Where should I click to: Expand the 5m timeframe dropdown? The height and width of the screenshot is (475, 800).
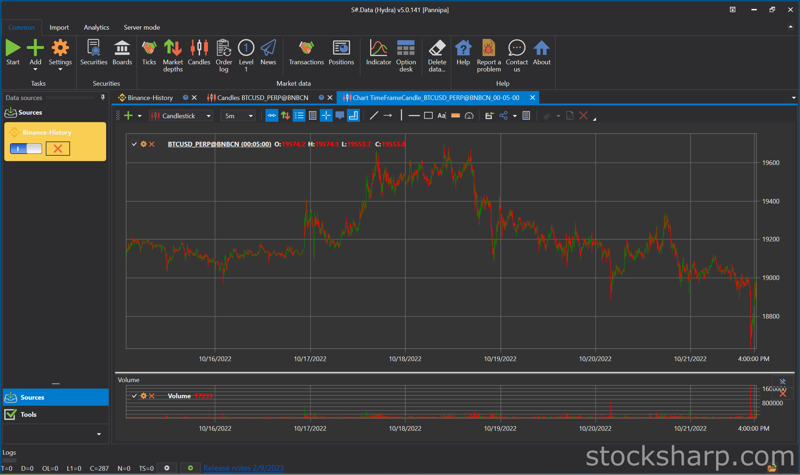coord(238,116)
